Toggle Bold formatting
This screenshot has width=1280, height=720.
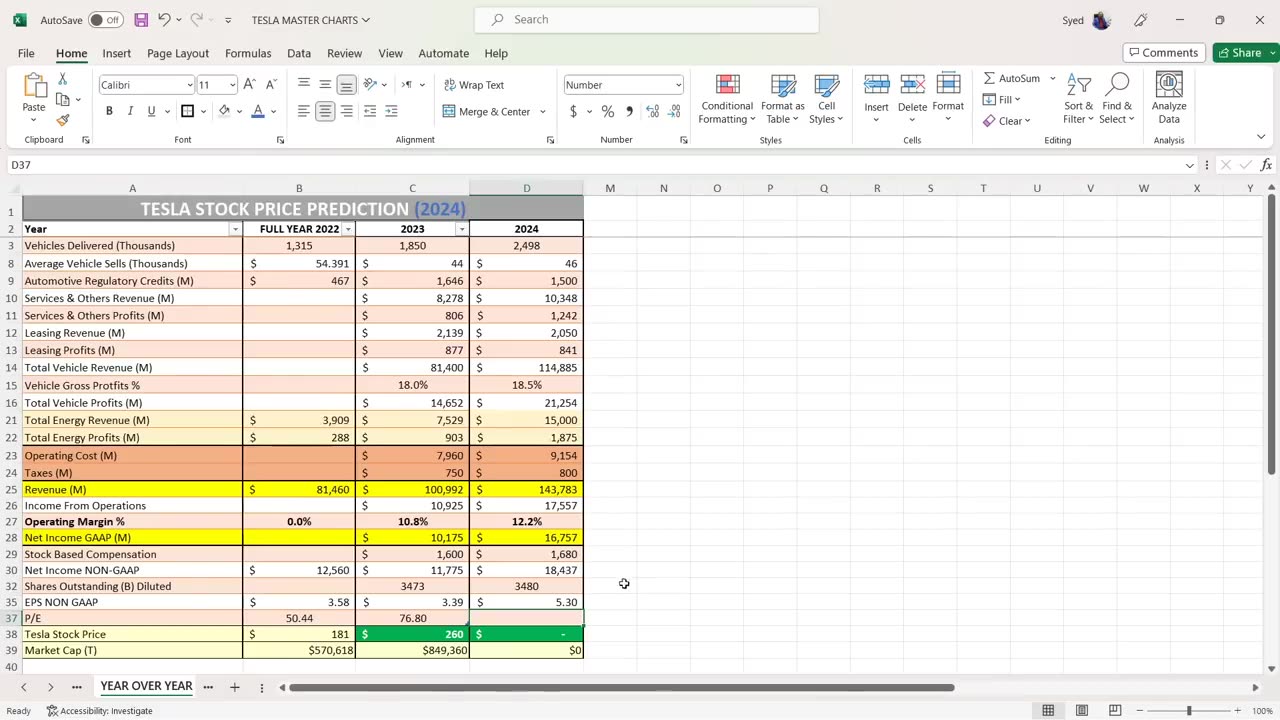109,111
